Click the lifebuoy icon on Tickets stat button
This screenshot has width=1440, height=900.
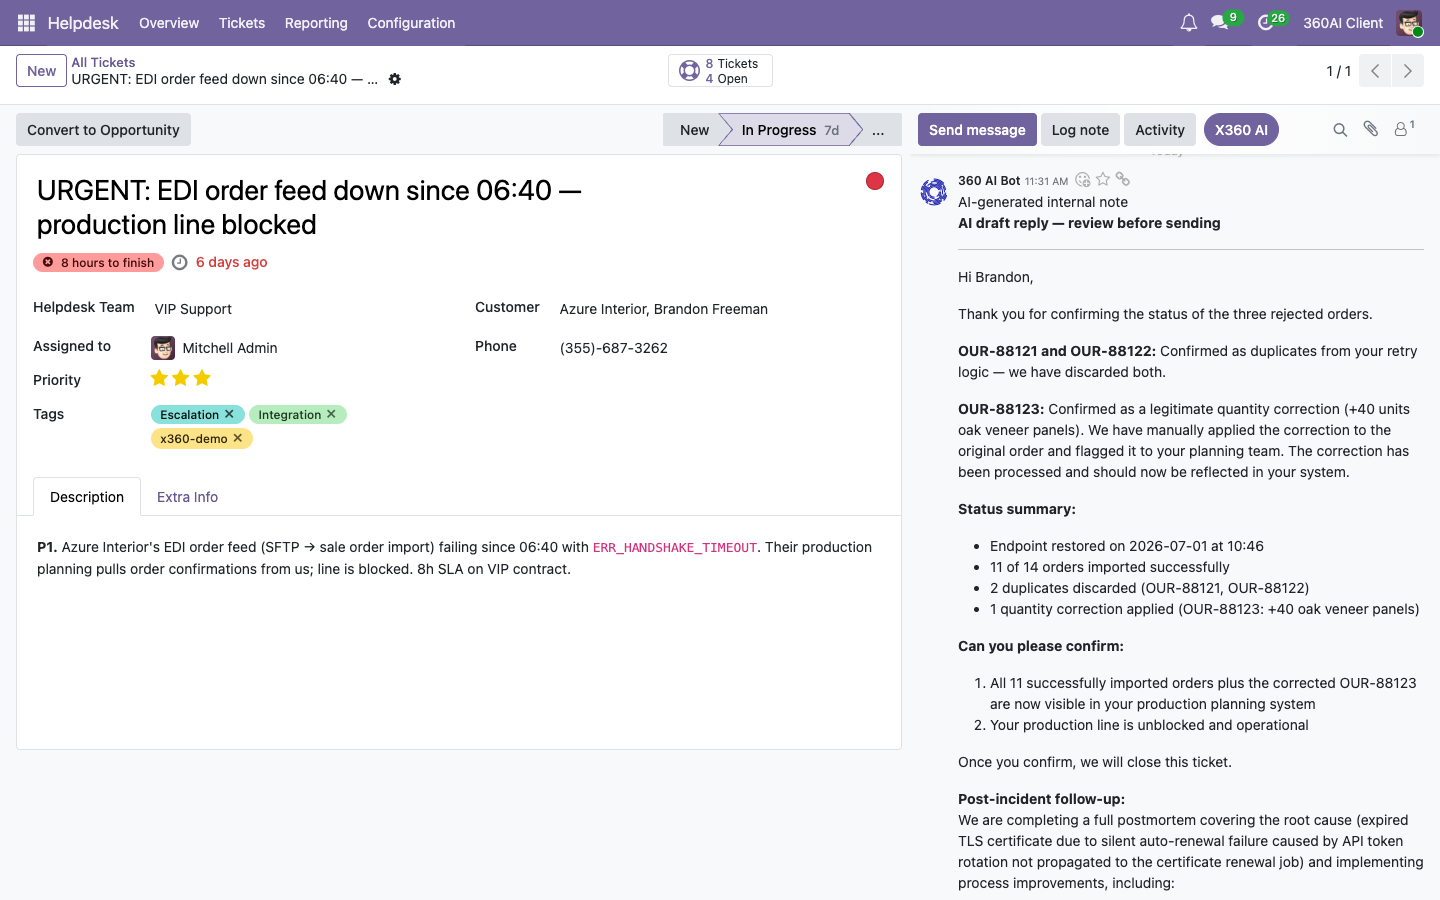[x=689, y=71]
